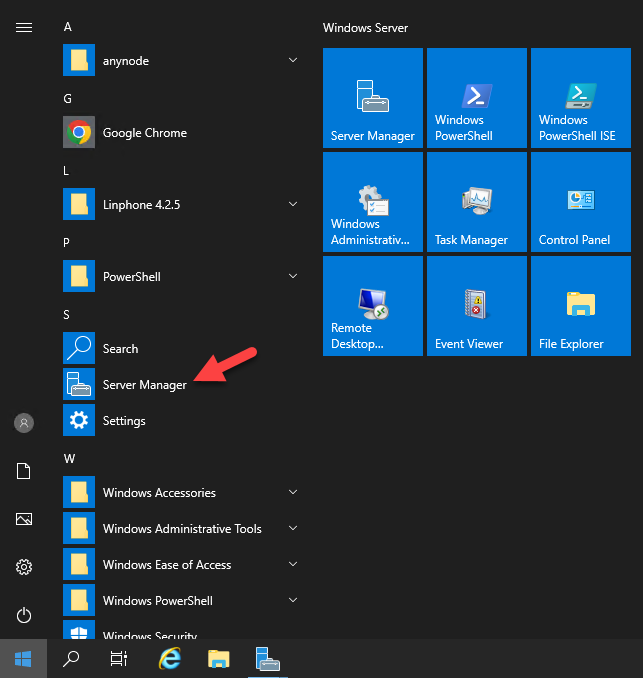The width and height of the screenshot is (643, 678).
Task: Click the Power button icon
Action: click(24, 615)
